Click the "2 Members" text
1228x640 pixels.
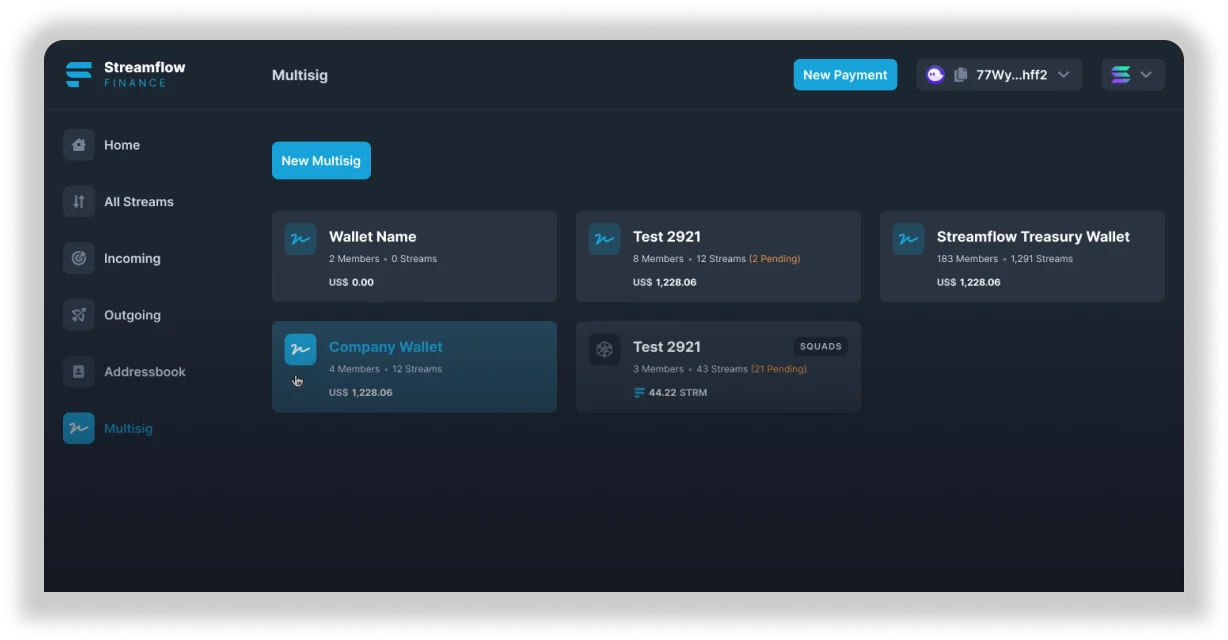tap(355, 259)
